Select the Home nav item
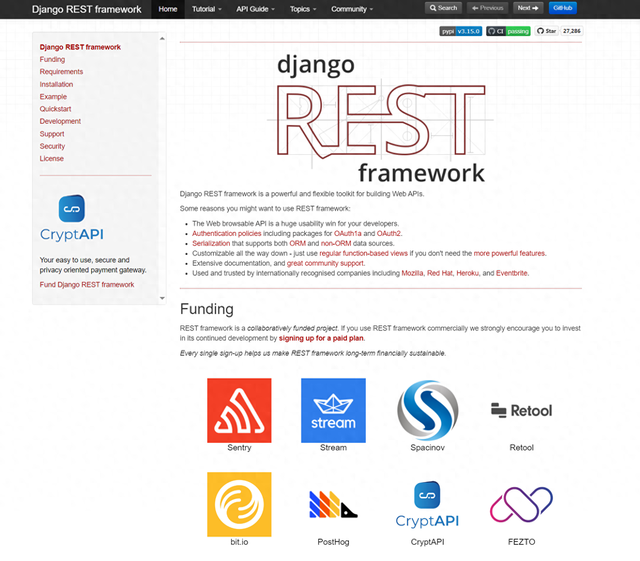 (x=168, y=9)
